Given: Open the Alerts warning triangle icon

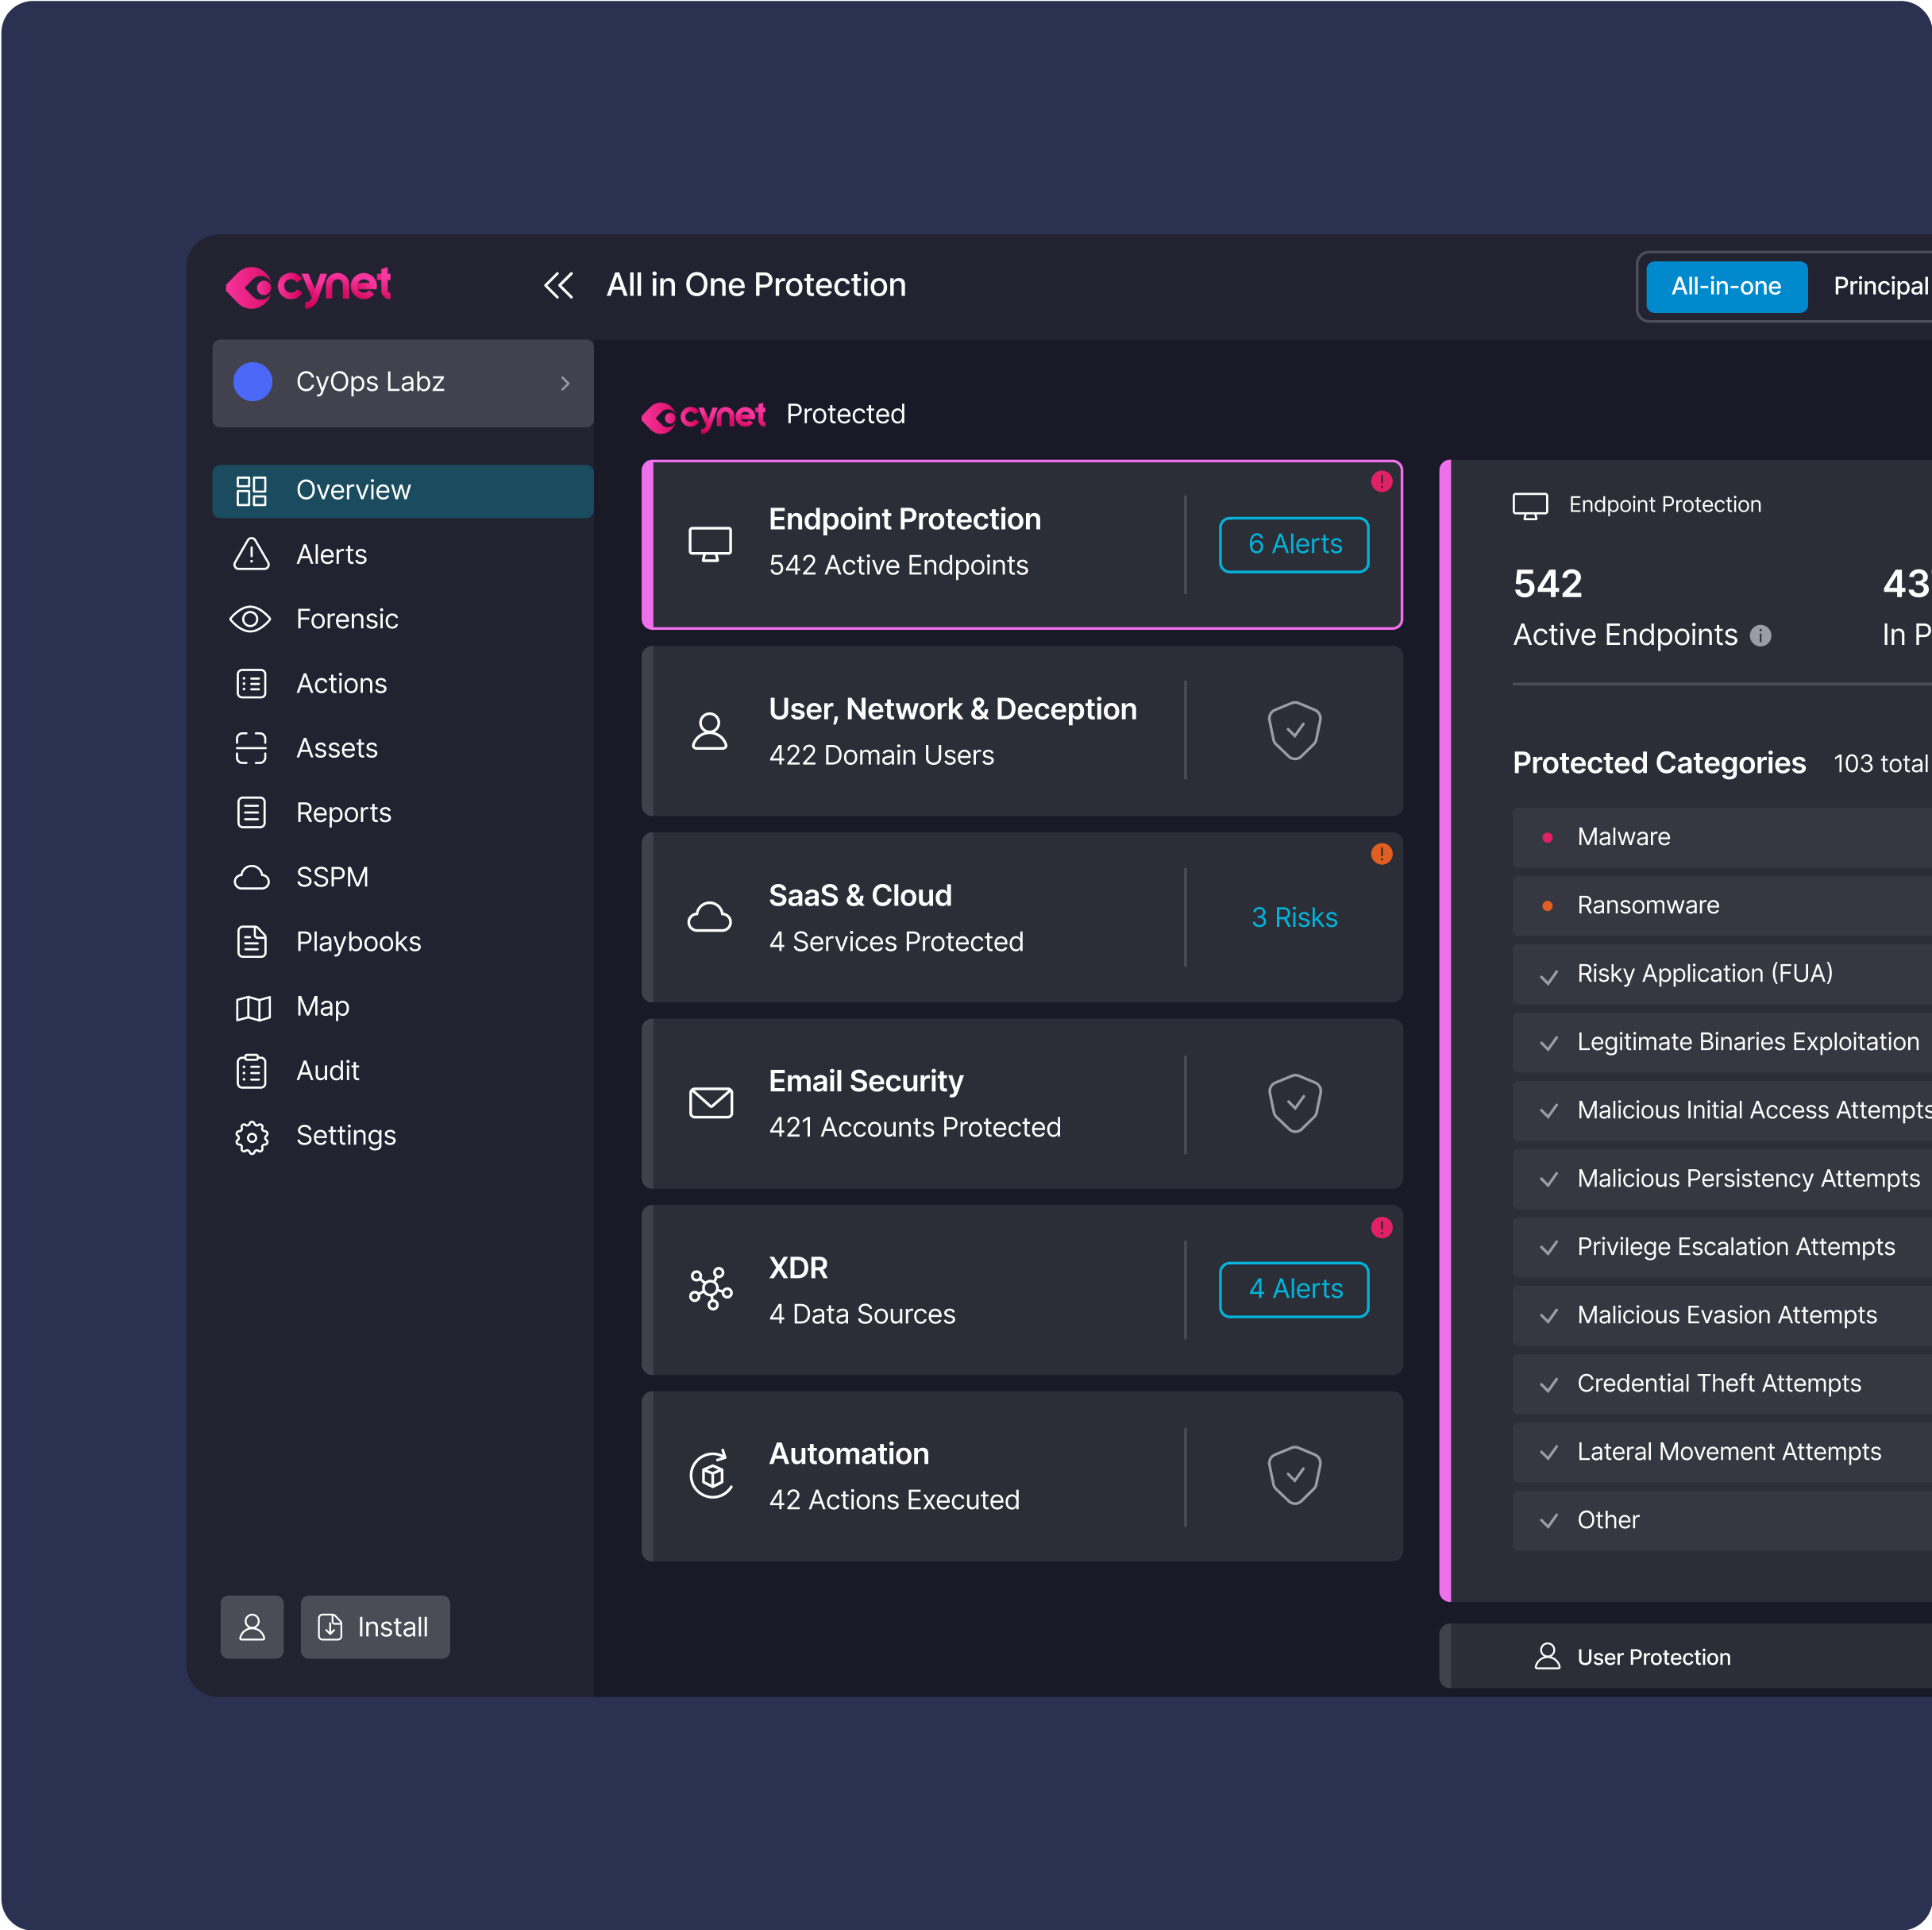Looking at the screenshot, I should click(251, 555).
